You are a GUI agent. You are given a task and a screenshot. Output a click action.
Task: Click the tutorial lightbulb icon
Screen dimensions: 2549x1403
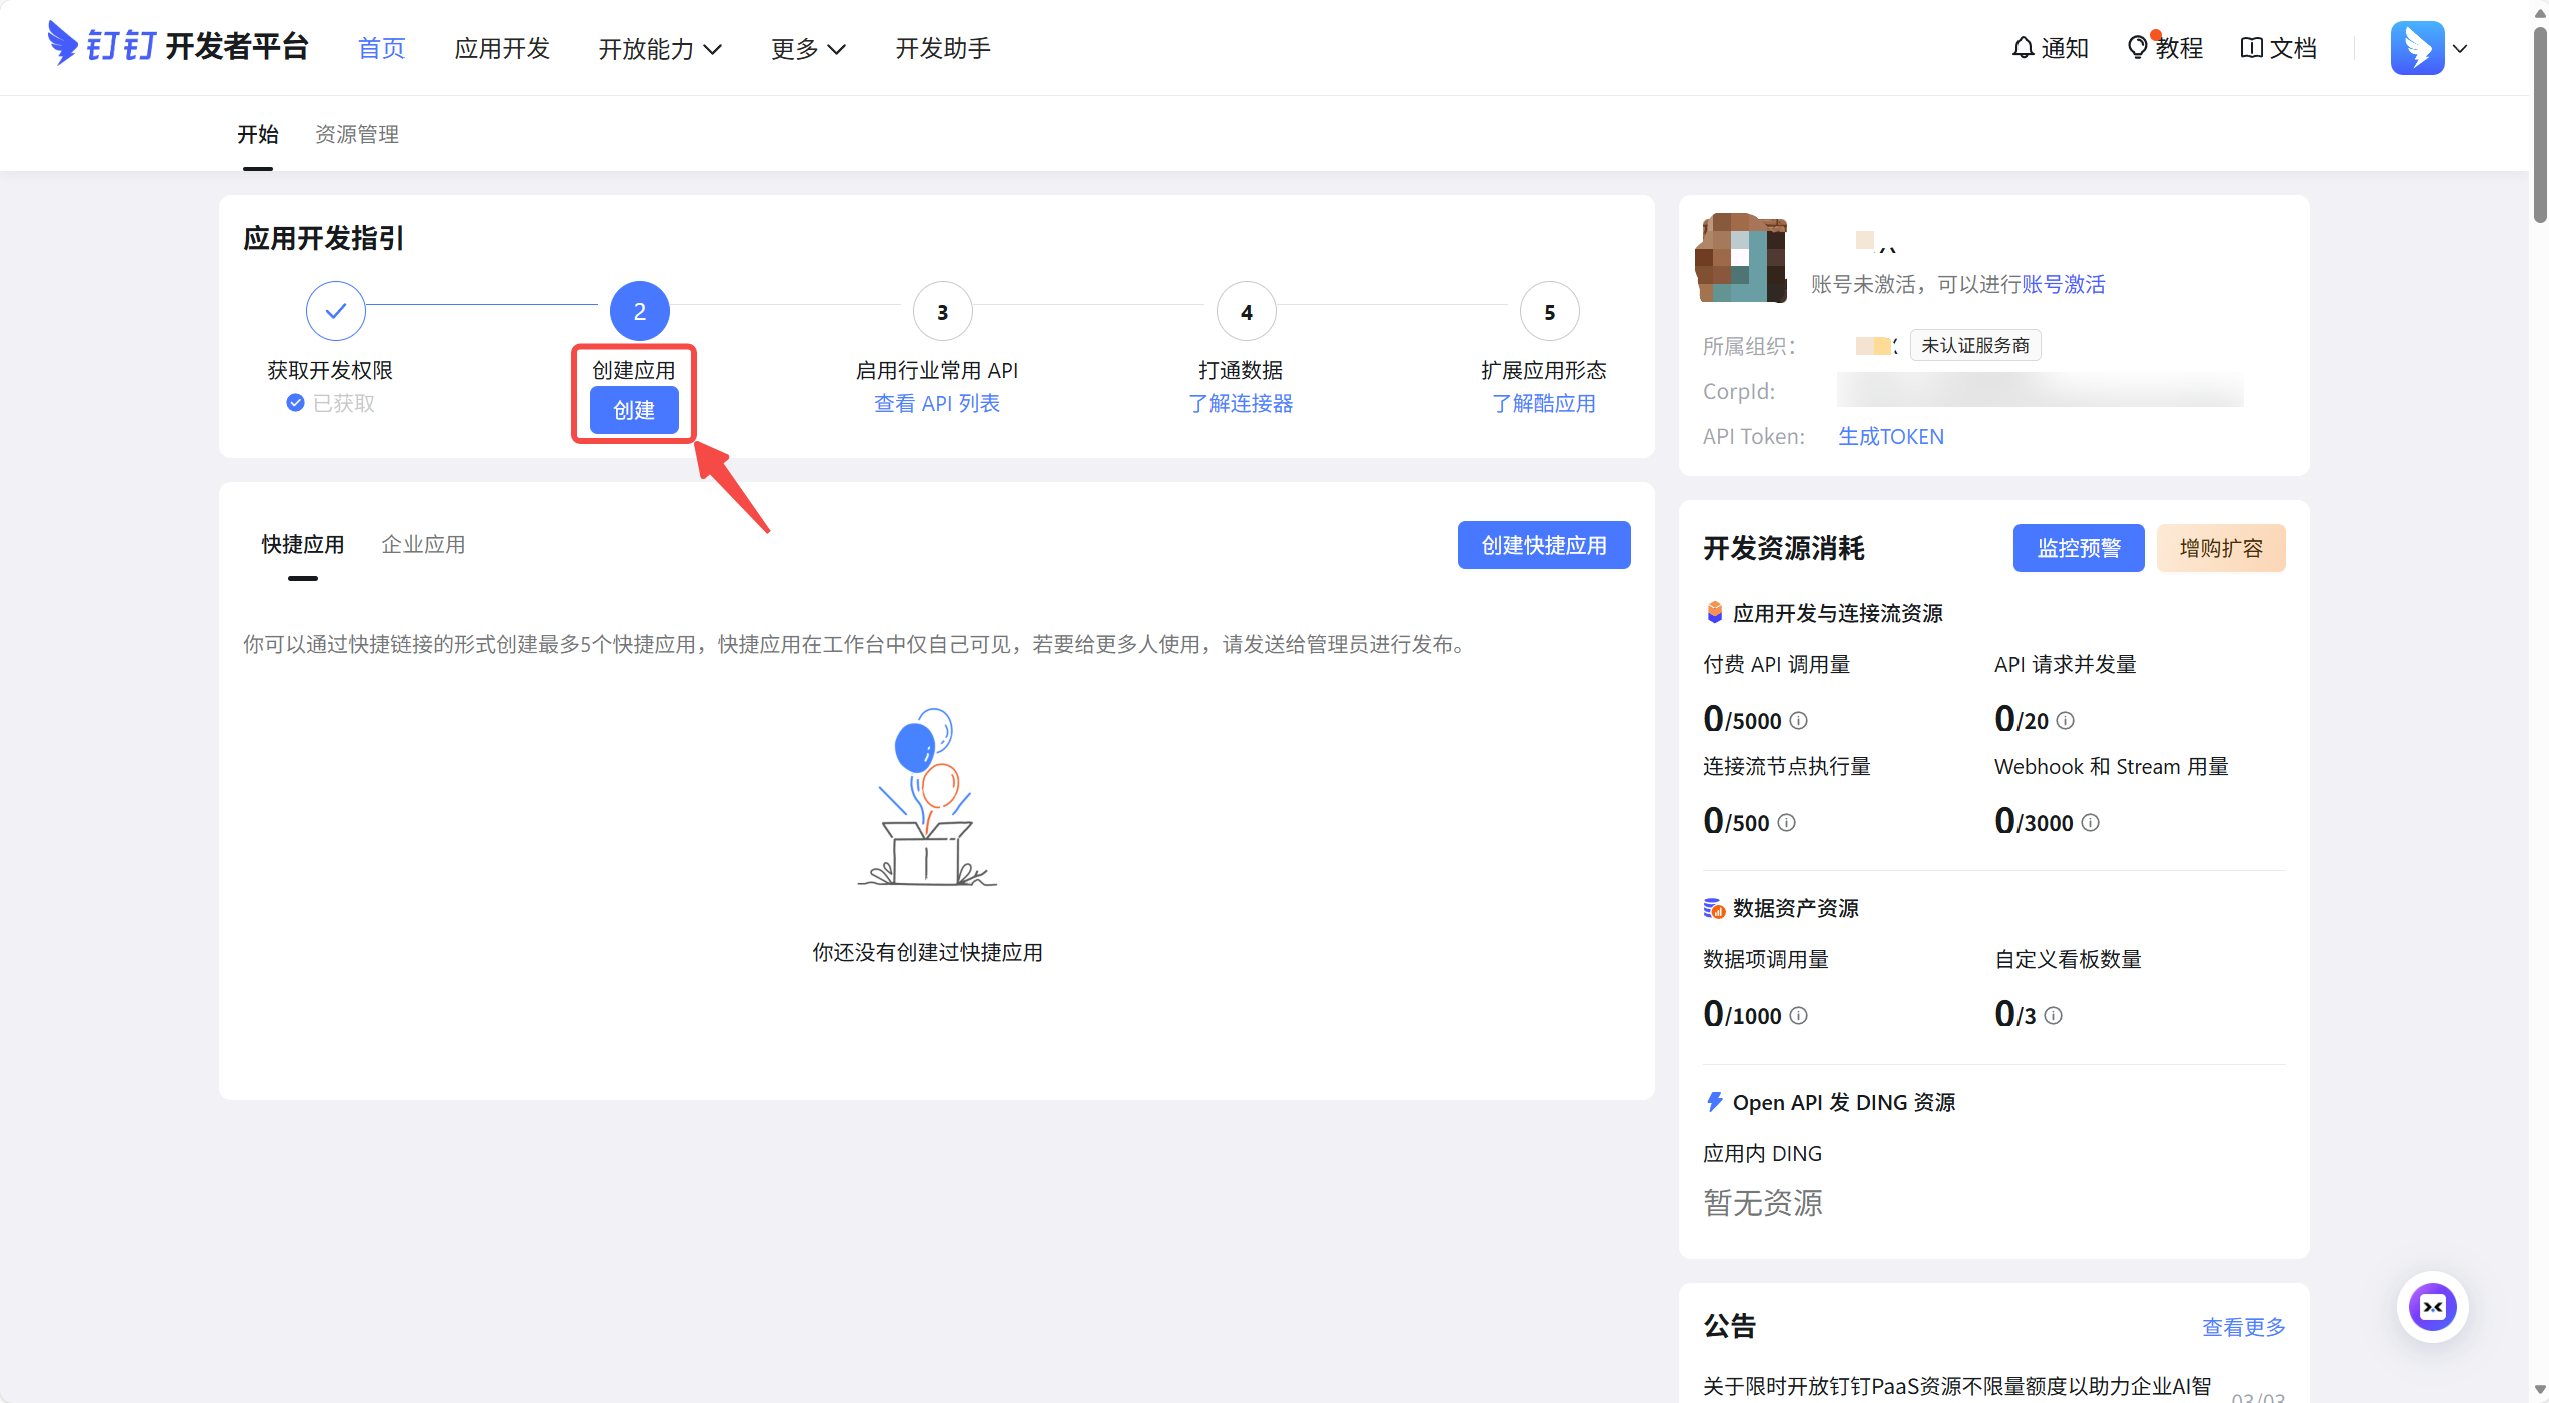tap(2137, 47)
